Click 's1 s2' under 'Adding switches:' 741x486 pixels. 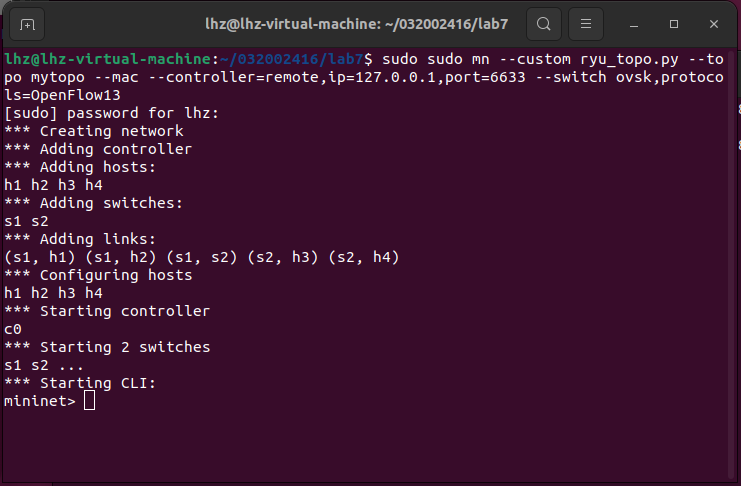pos(26,221)
